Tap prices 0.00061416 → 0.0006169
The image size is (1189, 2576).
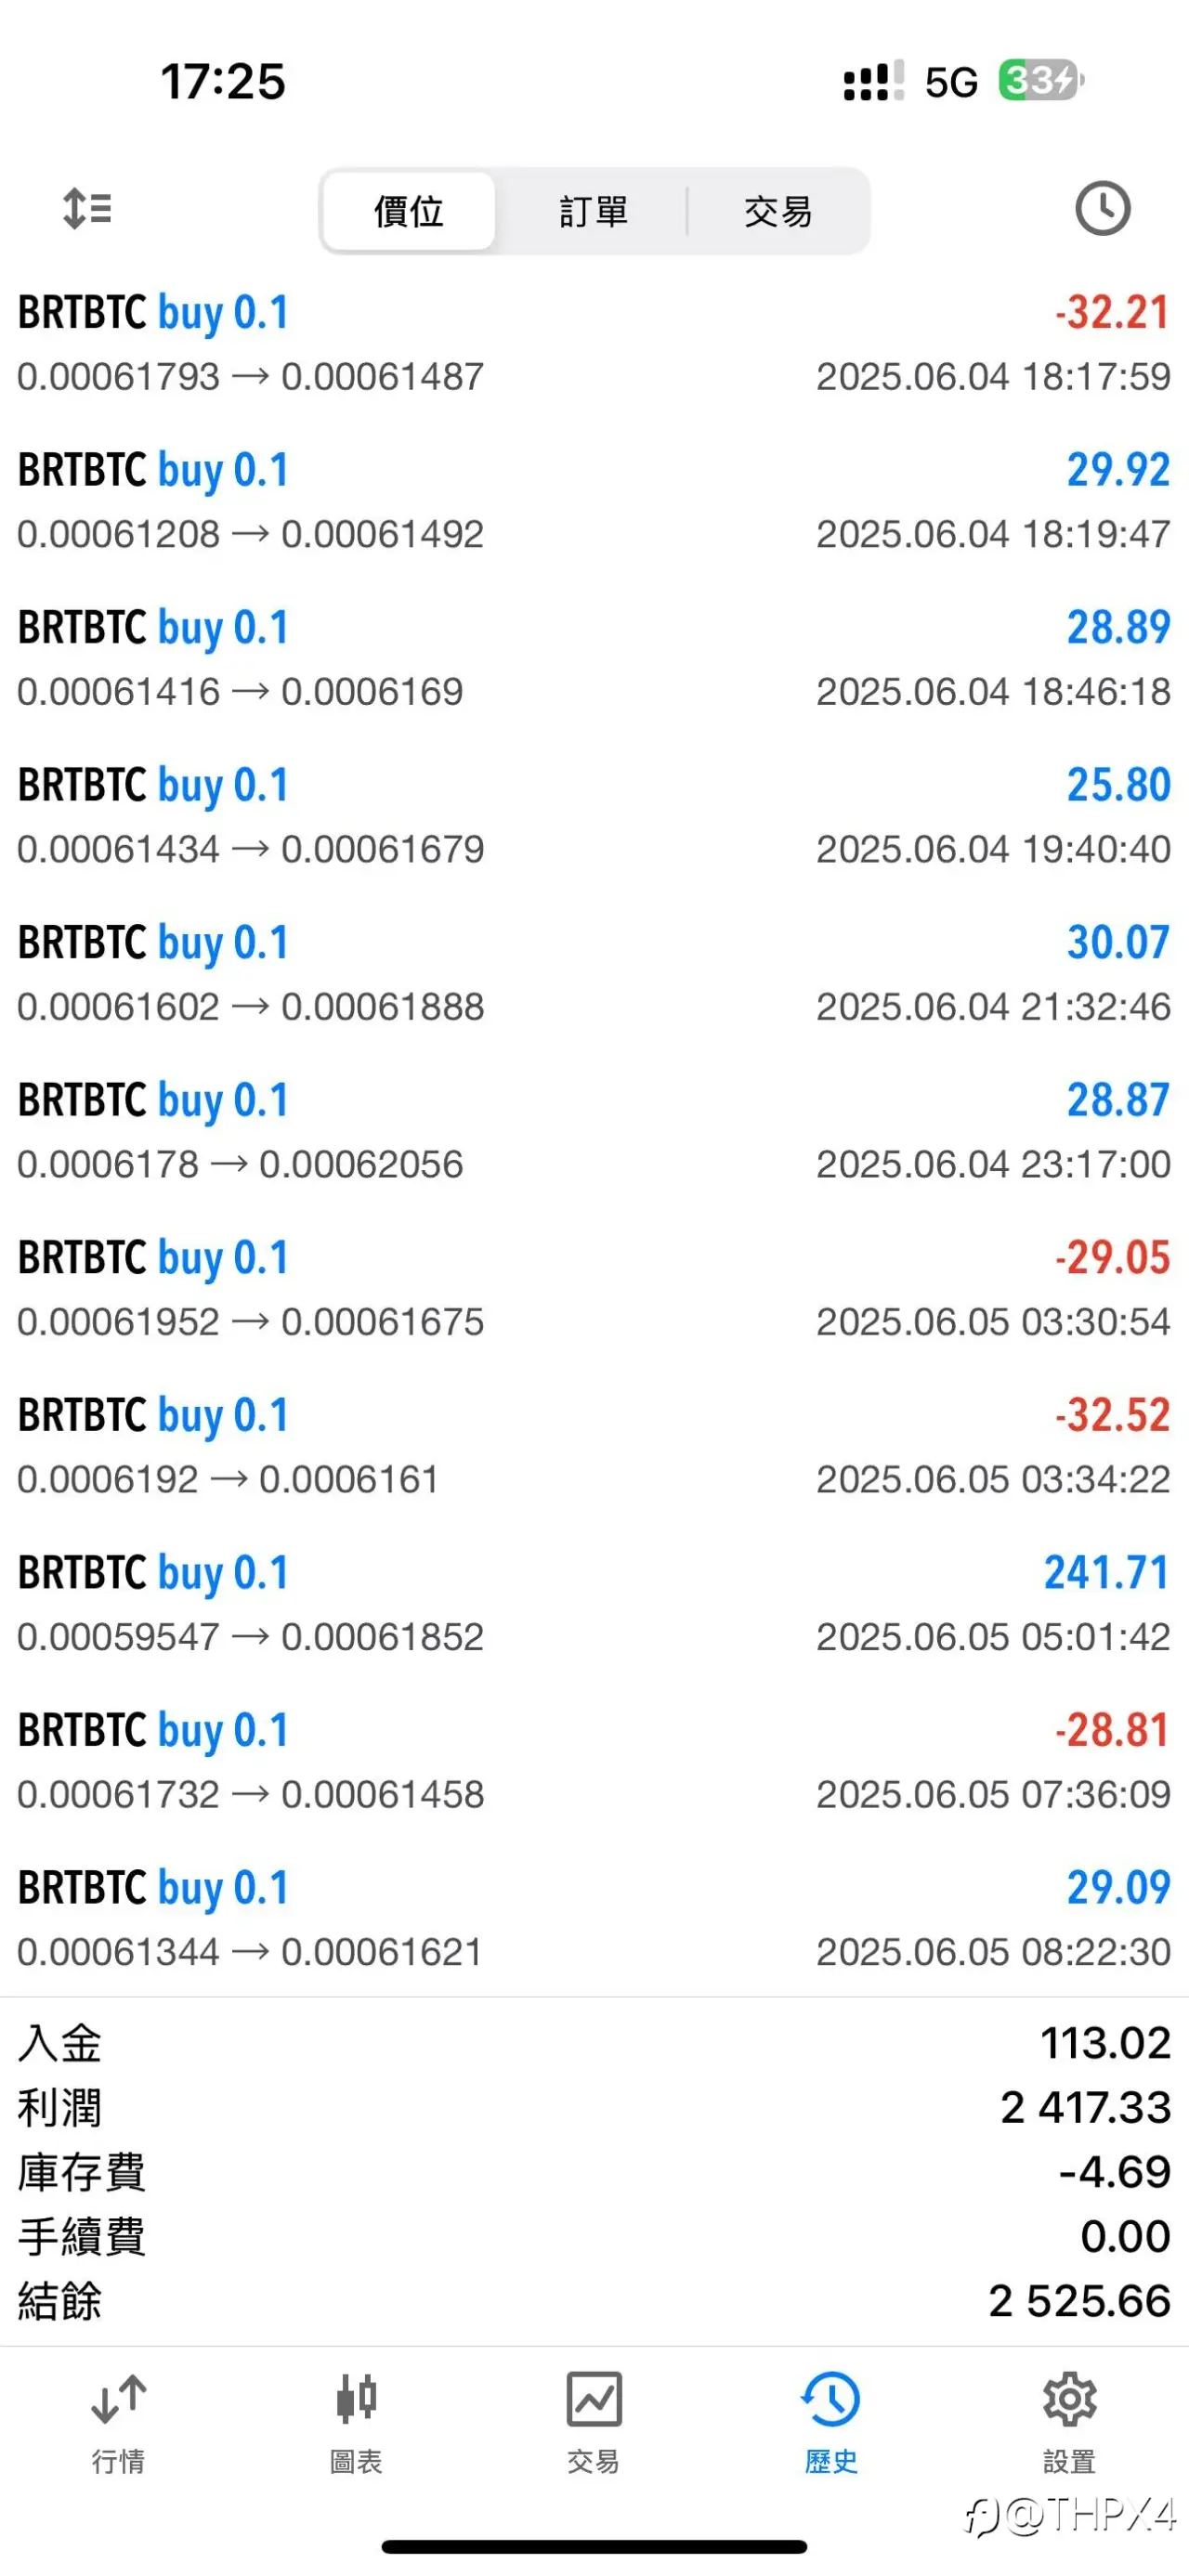pyautogui.click(x=240, y=692)
